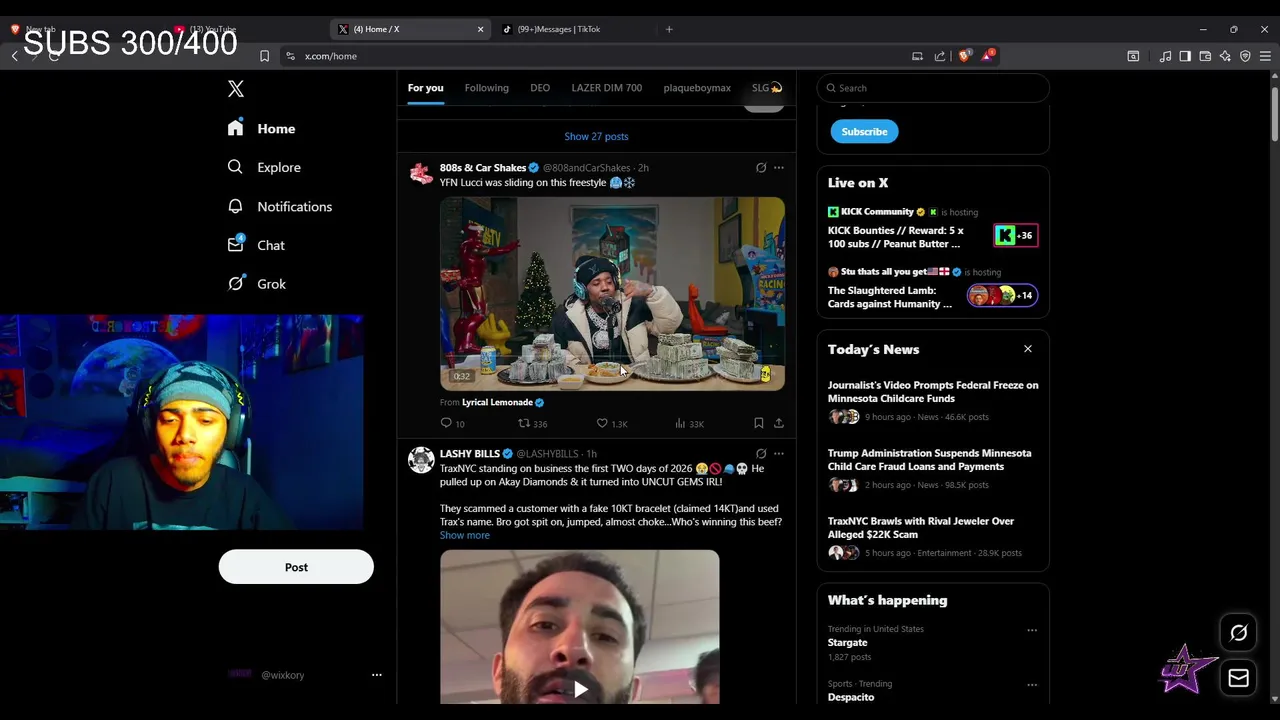The image size is (1280, 720).
Task: Click the white Post button
Action: pos(296,567)
